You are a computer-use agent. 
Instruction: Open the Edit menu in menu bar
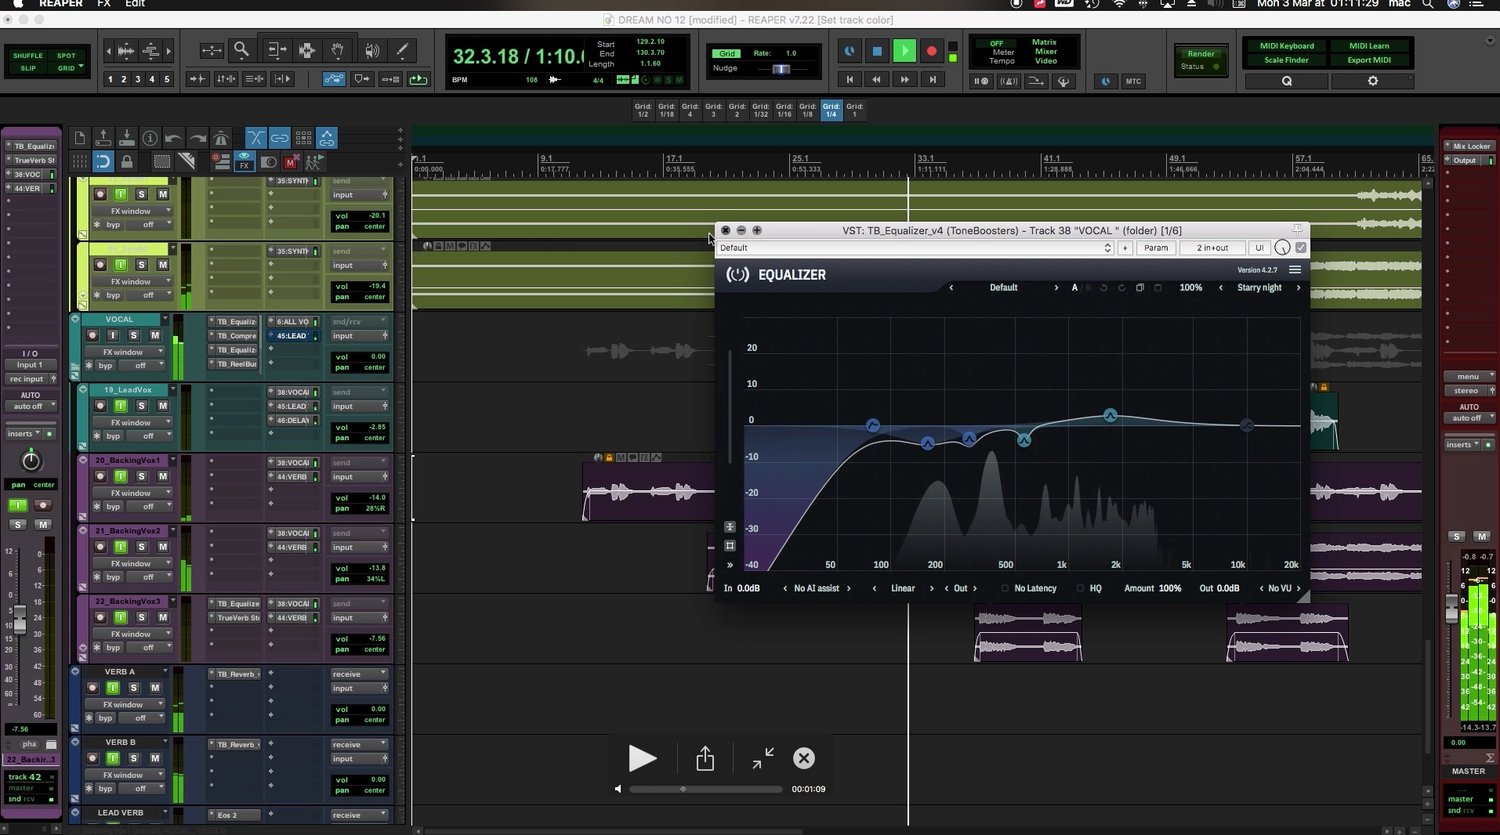pyautogui.click(x=135, y=4)
